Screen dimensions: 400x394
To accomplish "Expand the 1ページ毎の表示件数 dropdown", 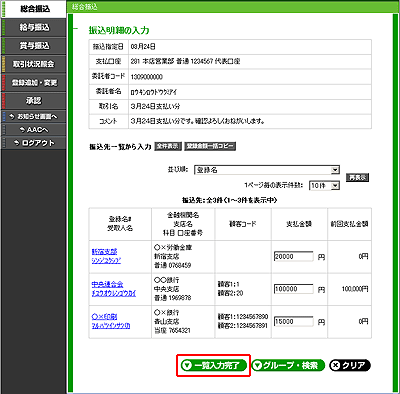I will pos(324,185).
